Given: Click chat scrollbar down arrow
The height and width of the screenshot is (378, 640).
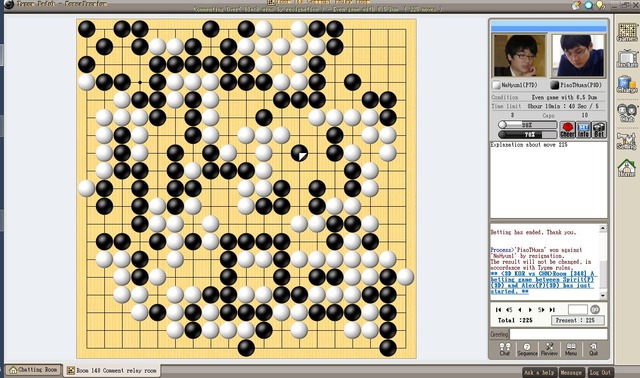Looking at the screenshot, I should [603, 295].
